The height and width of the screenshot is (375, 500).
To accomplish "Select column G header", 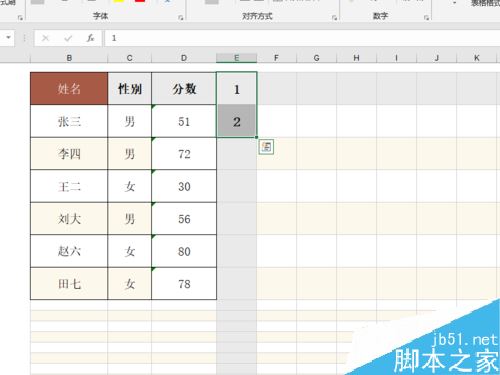I will pos(317,58).
